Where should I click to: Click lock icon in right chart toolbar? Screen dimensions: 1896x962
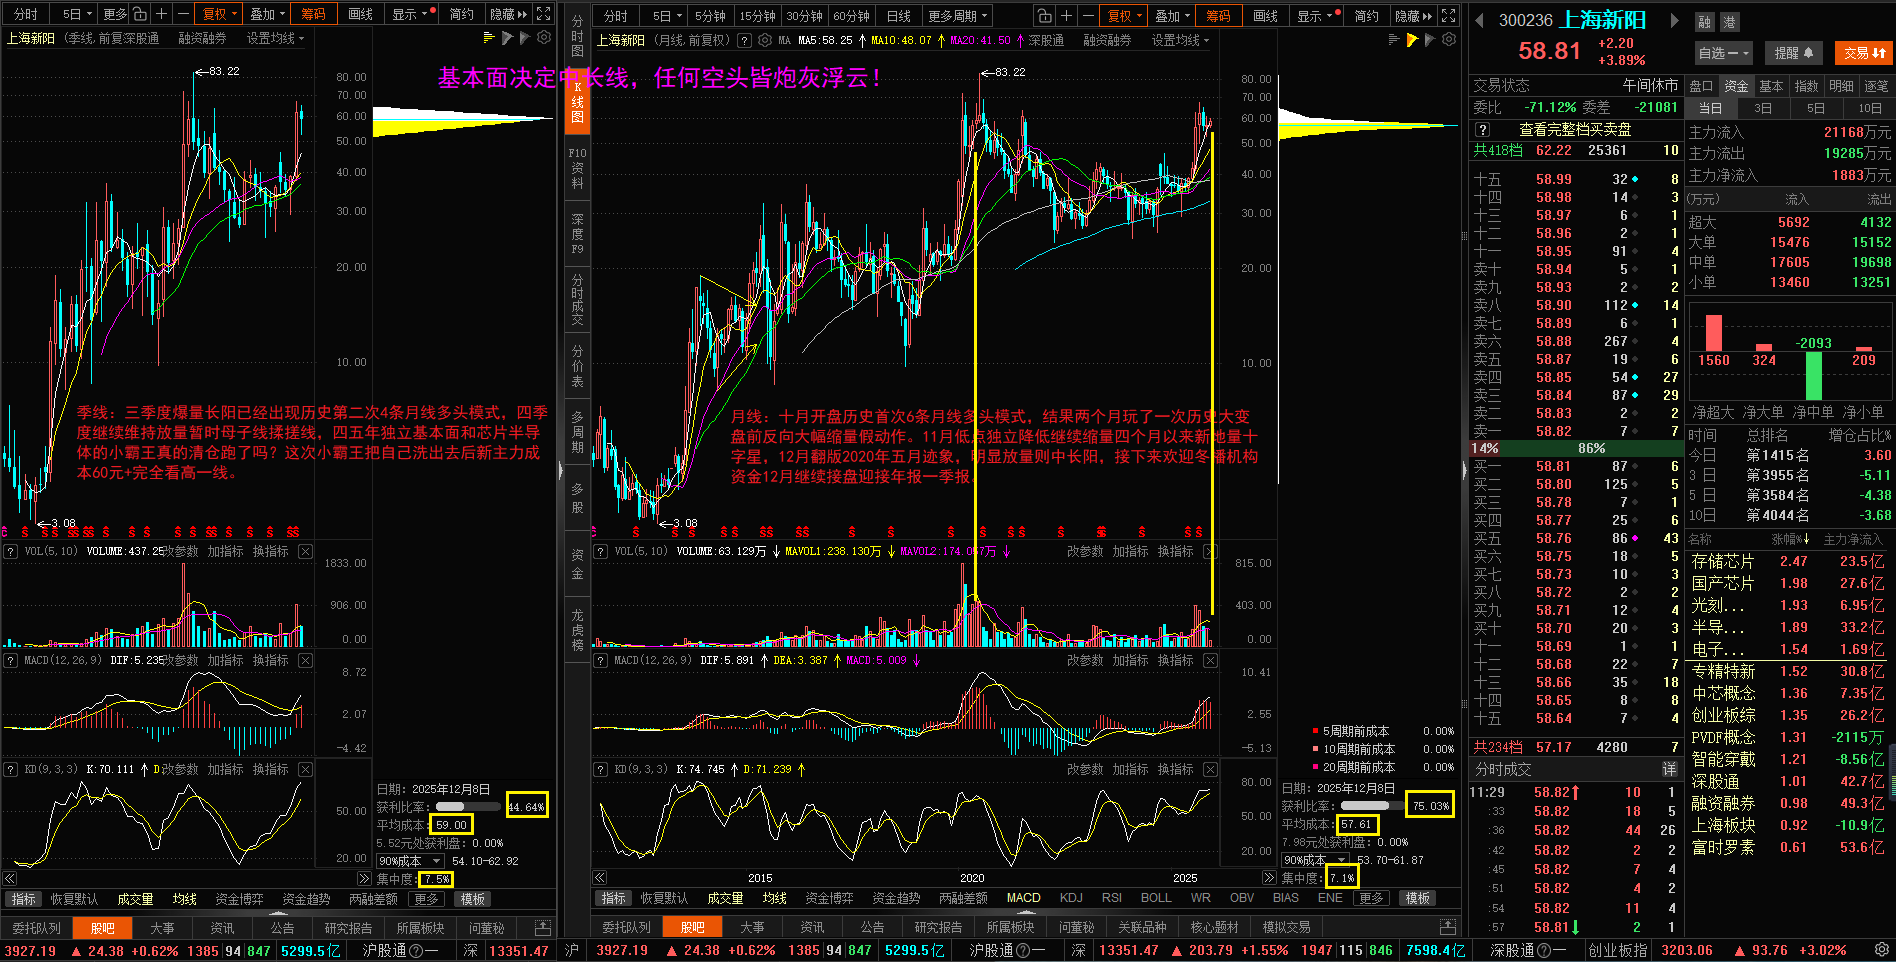tap(1044, 15)
